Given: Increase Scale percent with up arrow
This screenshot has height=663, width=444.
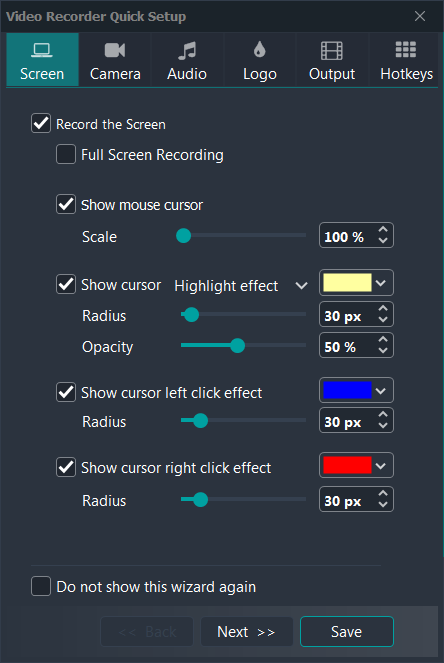Looking at the screenshot, I should (x=383, y=230).
